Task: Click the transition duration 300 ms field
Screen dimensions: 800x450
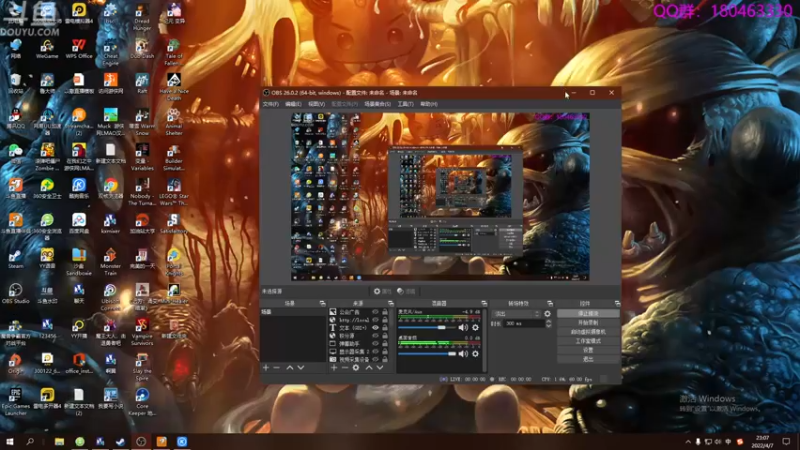Action: 524,323
